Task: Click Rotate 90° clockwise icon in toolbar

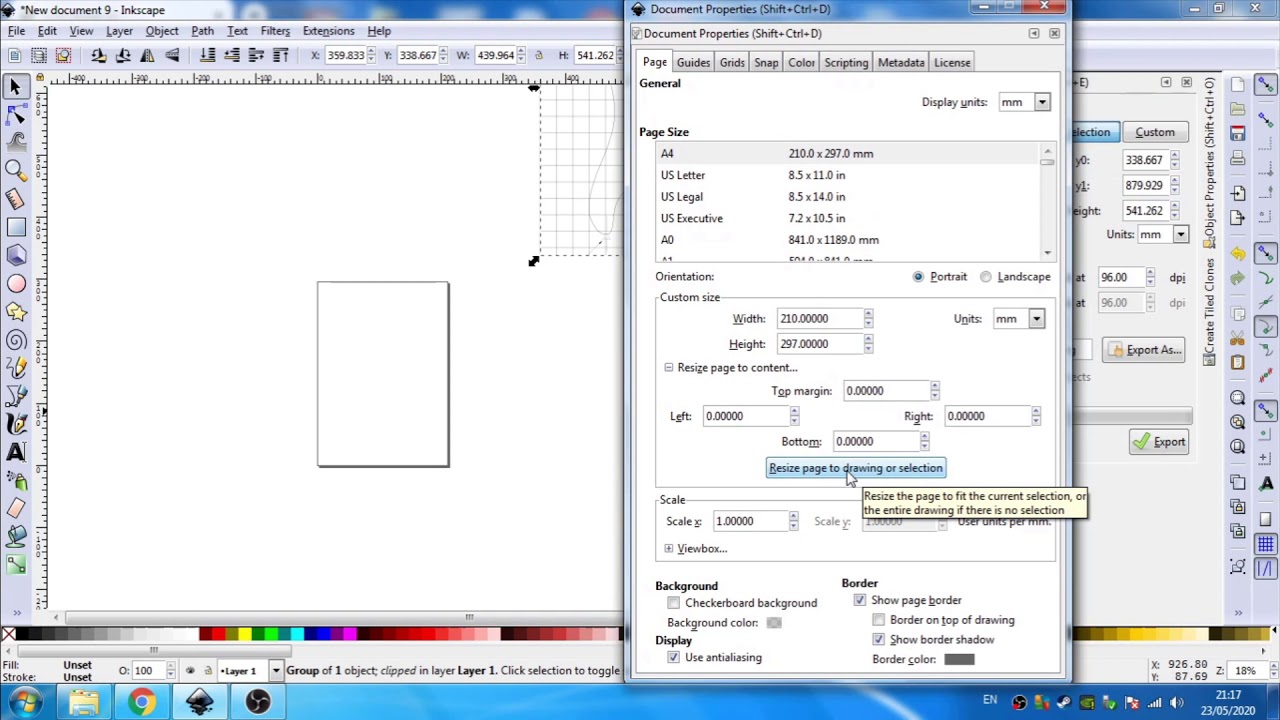Action: 123,55
